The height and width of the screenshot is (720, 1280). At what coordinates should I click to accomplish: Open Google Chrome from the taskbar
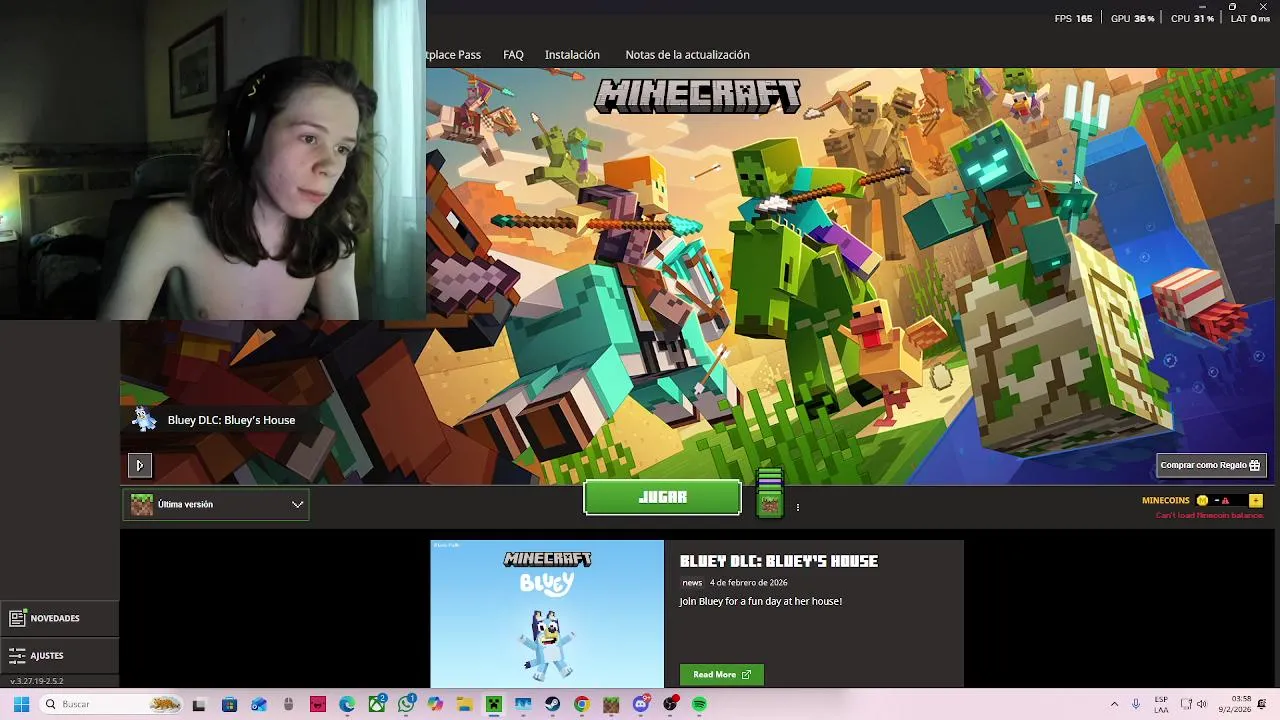click(x=582, y=704)
